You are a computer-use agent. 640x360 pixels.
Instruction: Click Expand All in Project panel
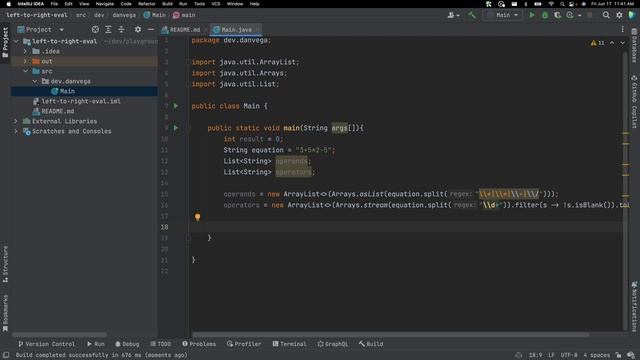[108, 29]
